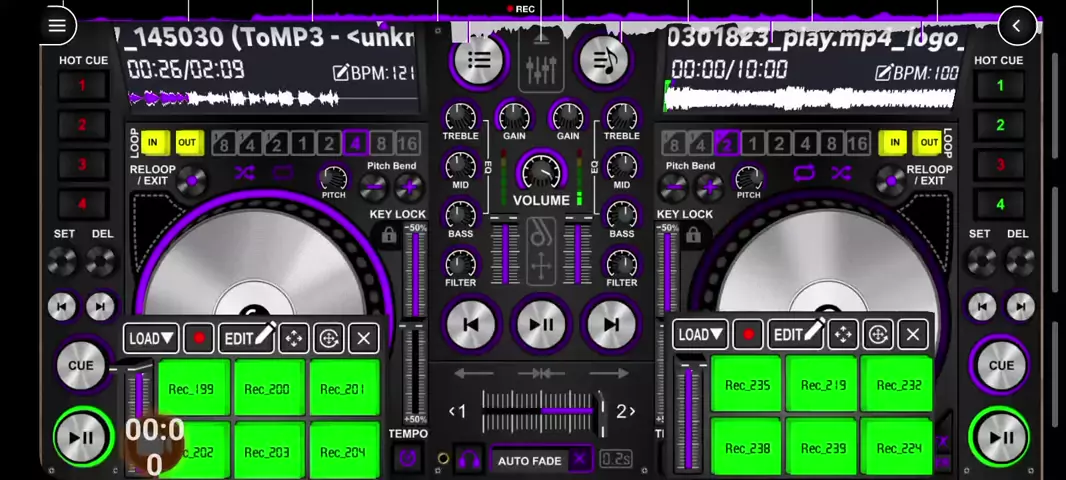The width and height of the screenshot is (1066, 480).
Task: Collapse panel with top-right back chevron
Action: point(1017,26)
